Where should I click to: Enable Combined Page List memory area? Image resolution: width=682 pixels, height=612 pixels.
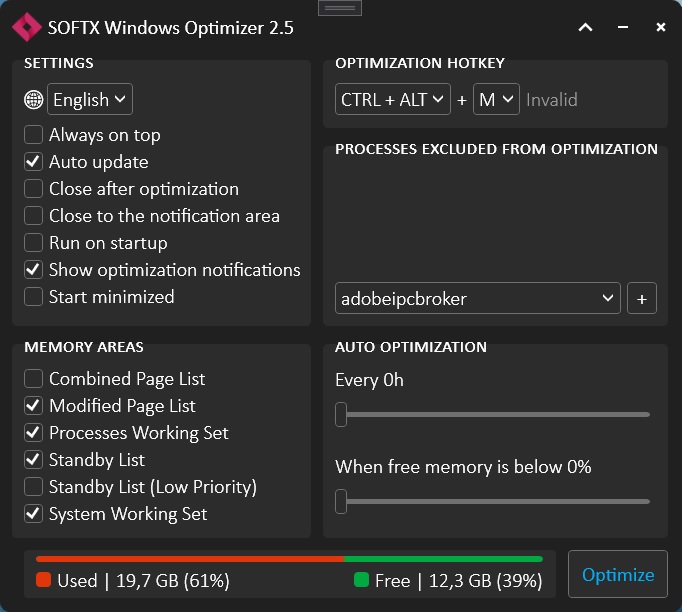click(x=34, y=379)
